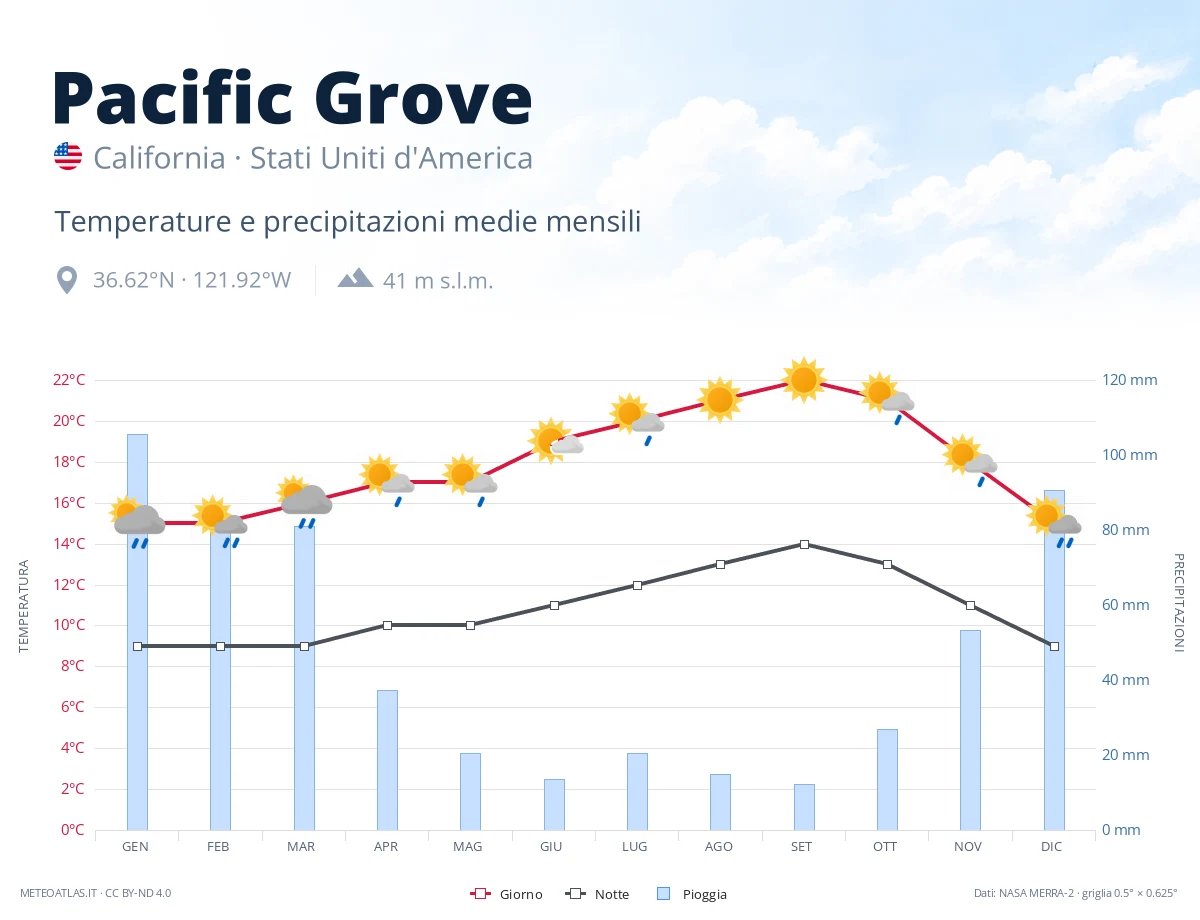This screenshot has width=1200, height=920.
Task: Click the March cloudy weather icon
Action: pyautogui.click(x=304, y=501)
